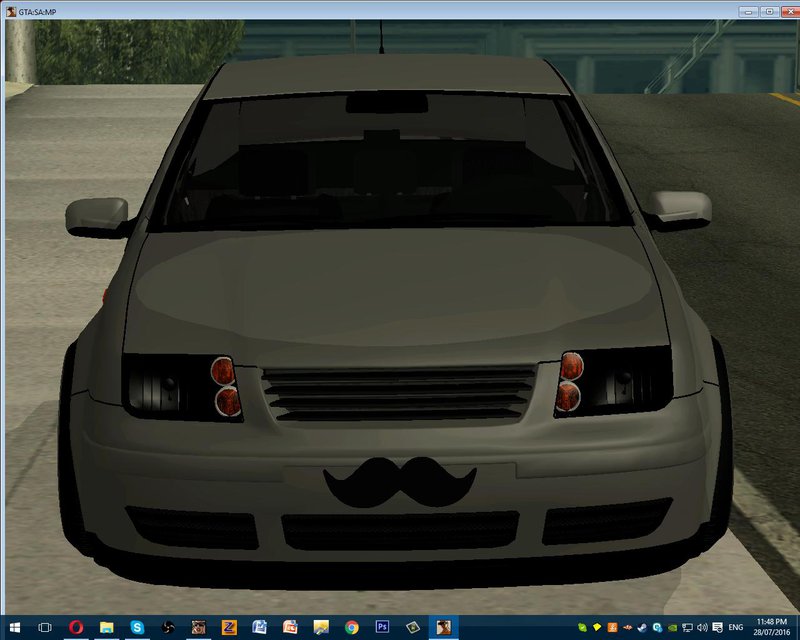The image size is (800, 640).
Task: Click the car's front grille
Action: pyautogui.click(x=398, y=393)
